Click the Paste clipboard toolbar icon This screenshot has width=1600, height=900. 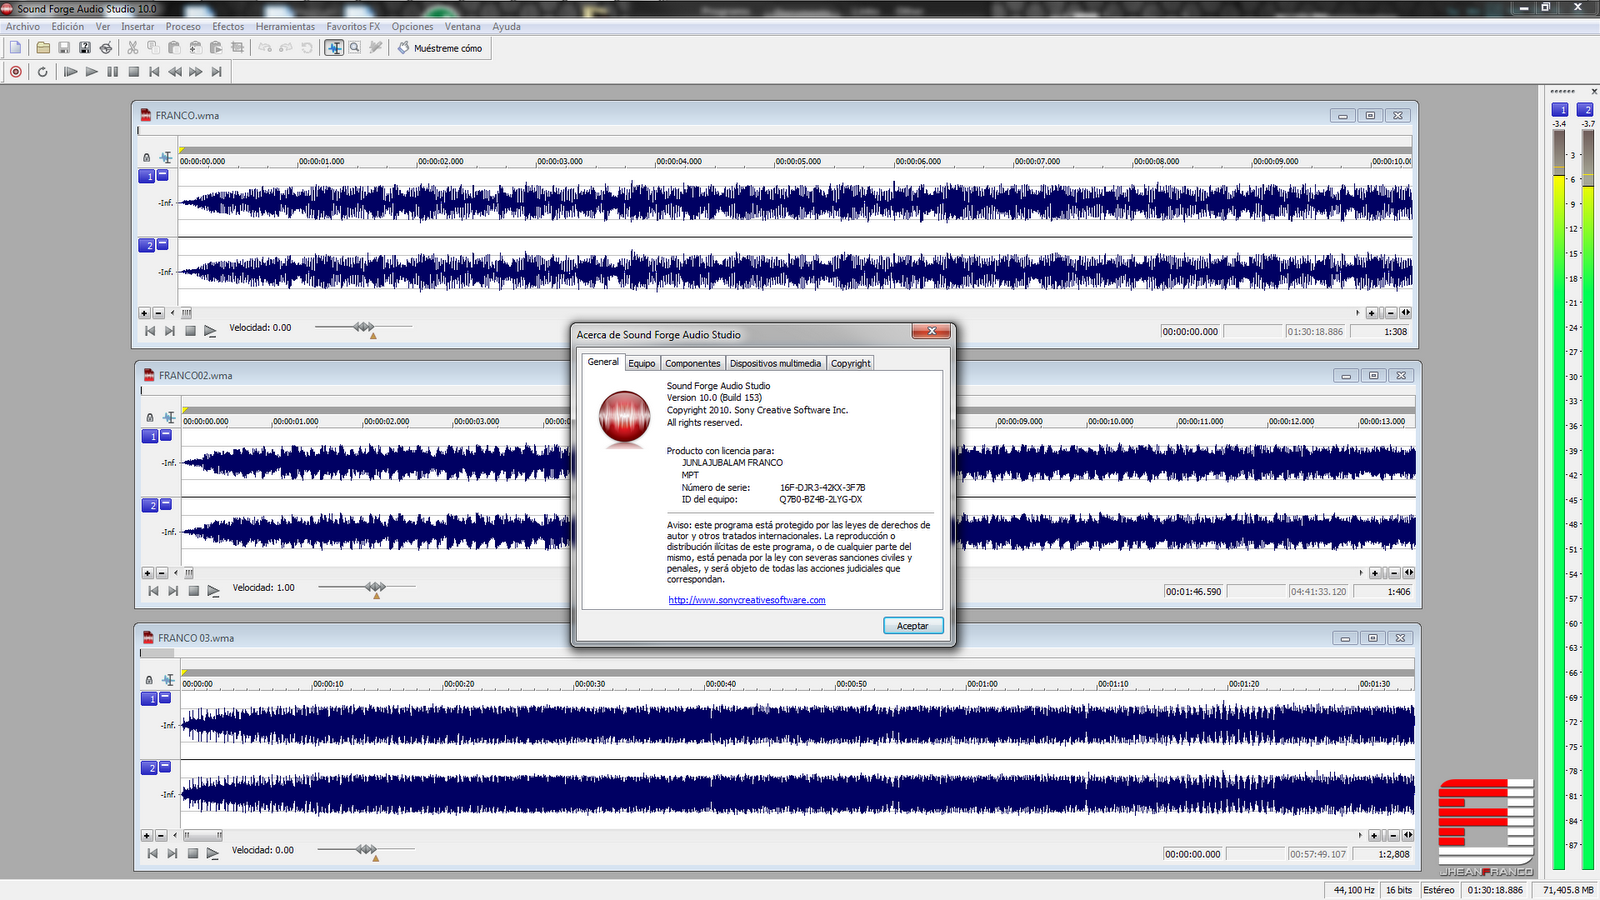(x=174, y=47)
